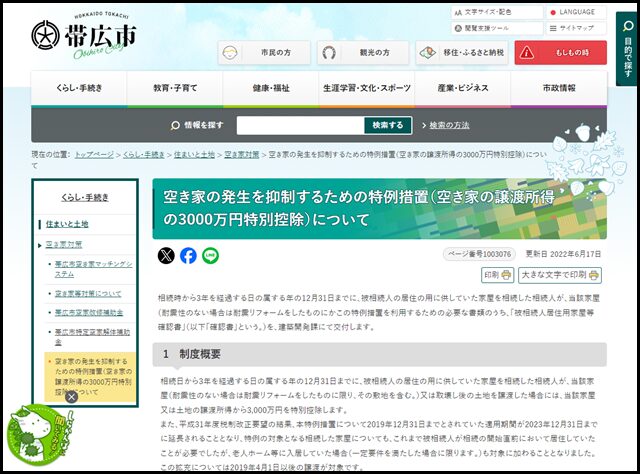Open the Obihiro City logo homepage
This screenshot has height=474, width=640.
84,36
